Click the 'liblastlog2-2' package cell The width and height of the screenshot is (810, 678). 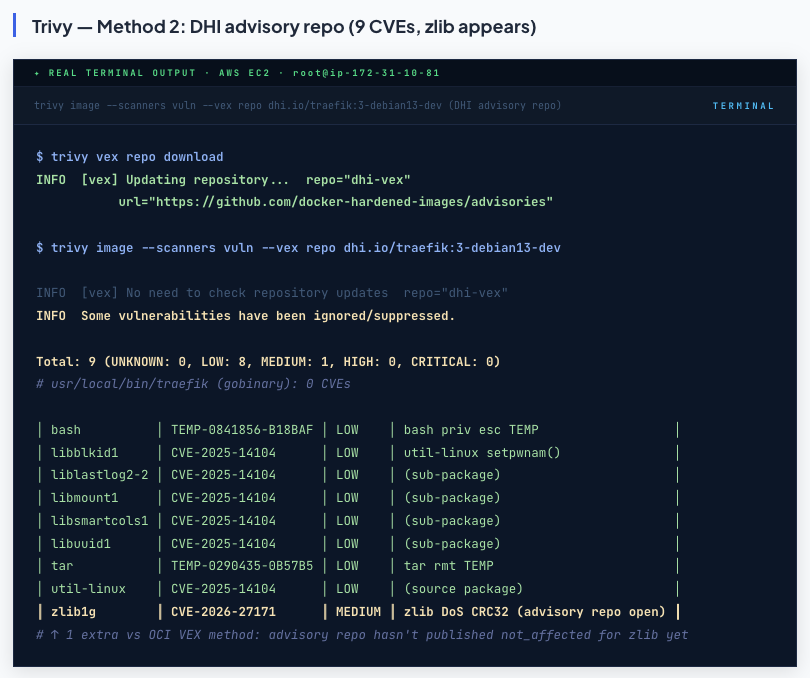pos(99,475)
